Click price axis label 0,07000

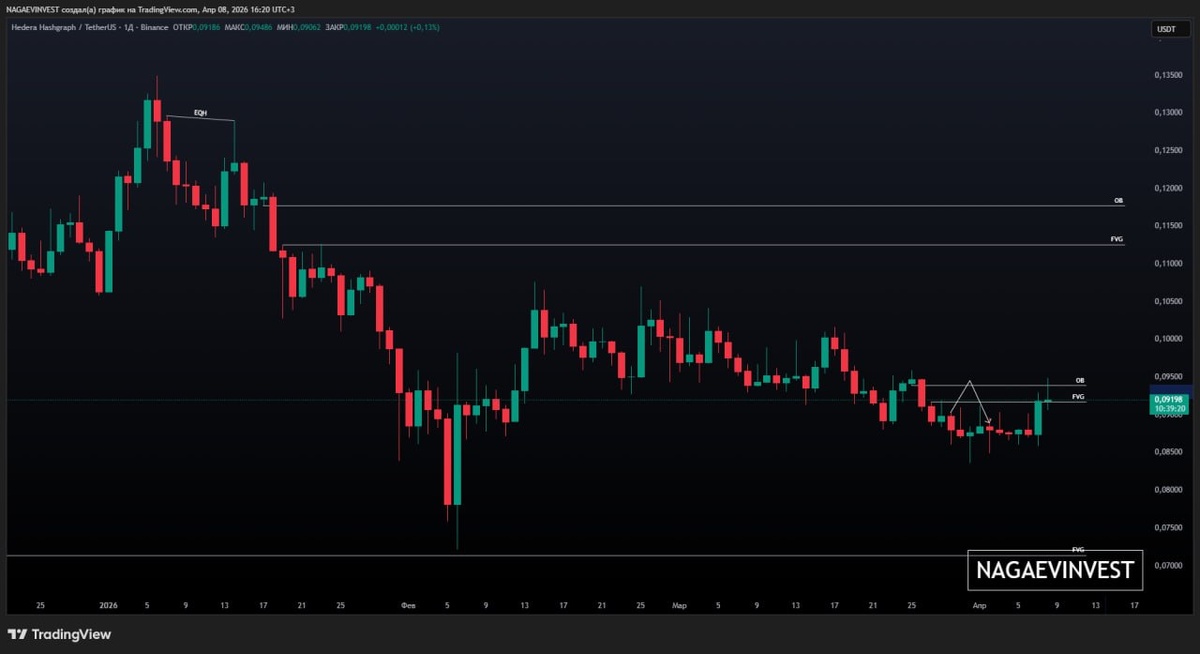point(1169,565)
